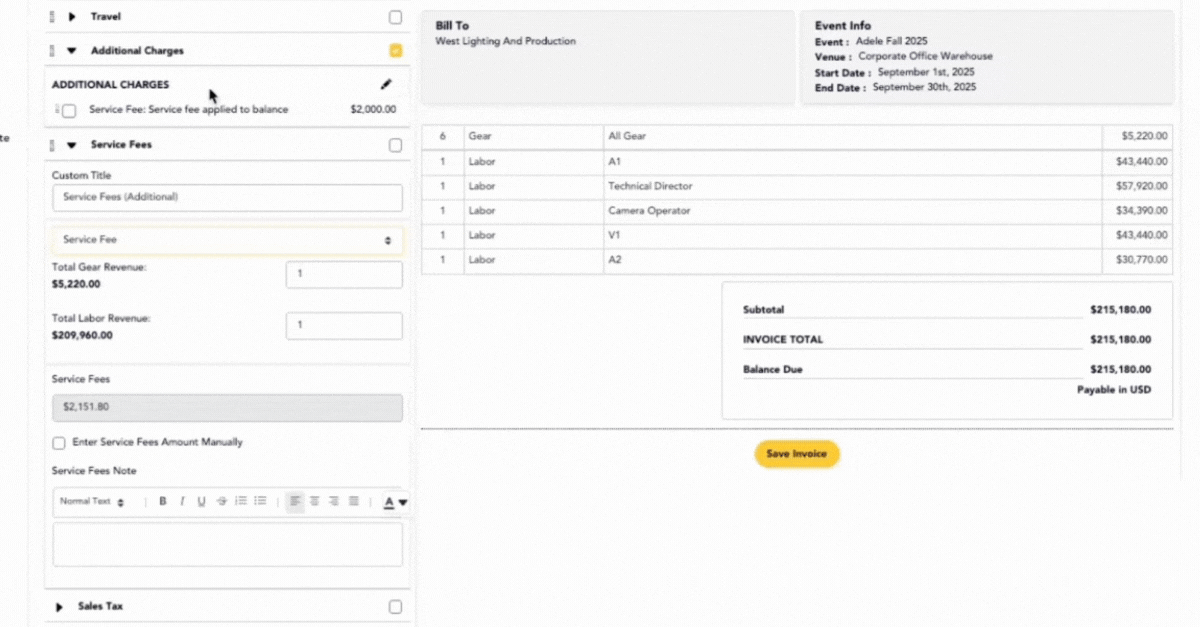Click the Custom Title input field
Viewport: 1200px width, 627px height.
[x=227, y=198]
